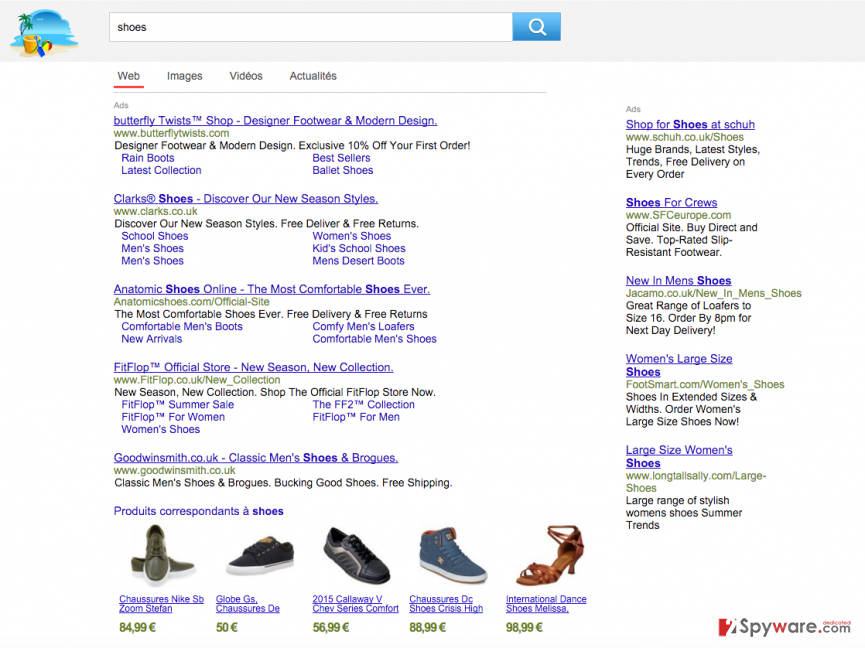Screen dimensions: 865x648
Task: Open the Goodwinsmith.co.uk Classic Men's Shoes ad
Action: [x=255, y=458]
